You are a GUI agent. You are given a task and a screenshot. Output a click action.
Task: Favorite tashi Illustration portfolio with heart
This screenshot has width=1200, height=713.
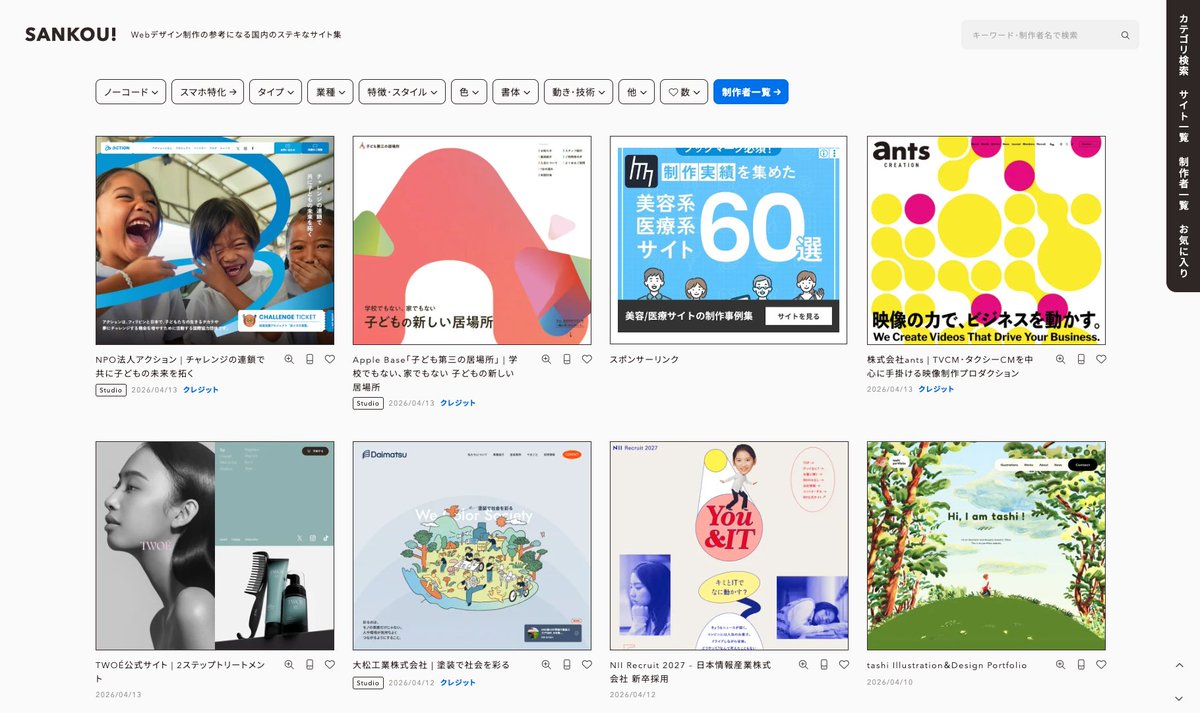point(1101,664)
